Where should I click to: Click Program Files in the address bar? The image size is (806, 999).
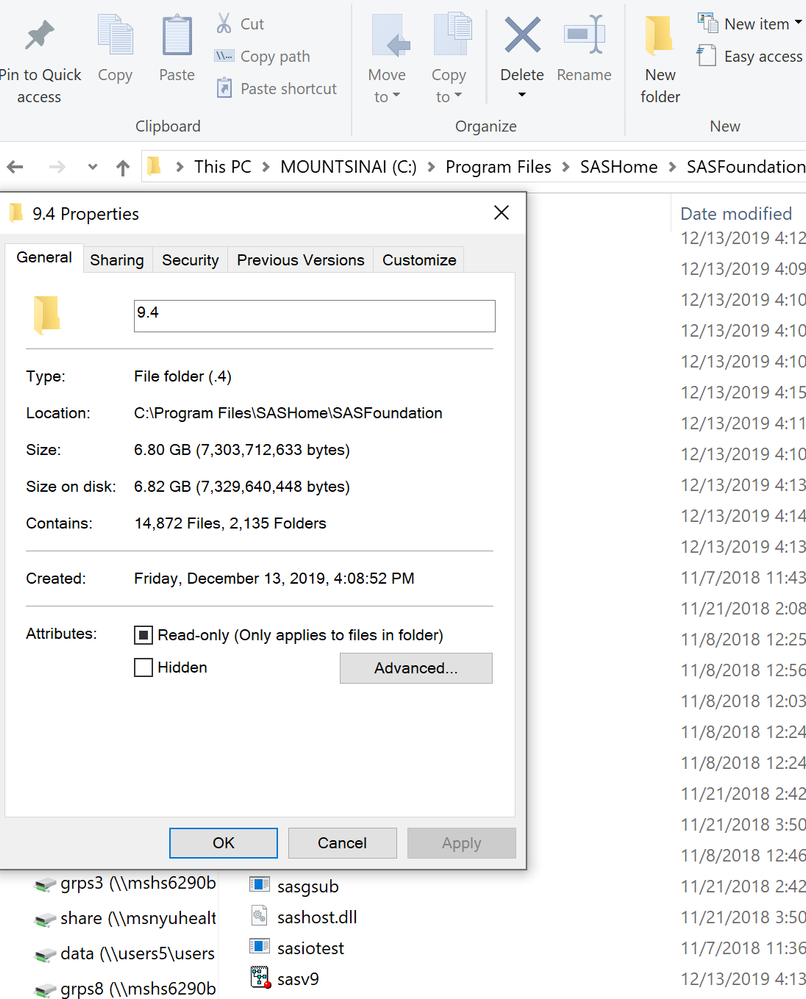click(x=498, y=167)
